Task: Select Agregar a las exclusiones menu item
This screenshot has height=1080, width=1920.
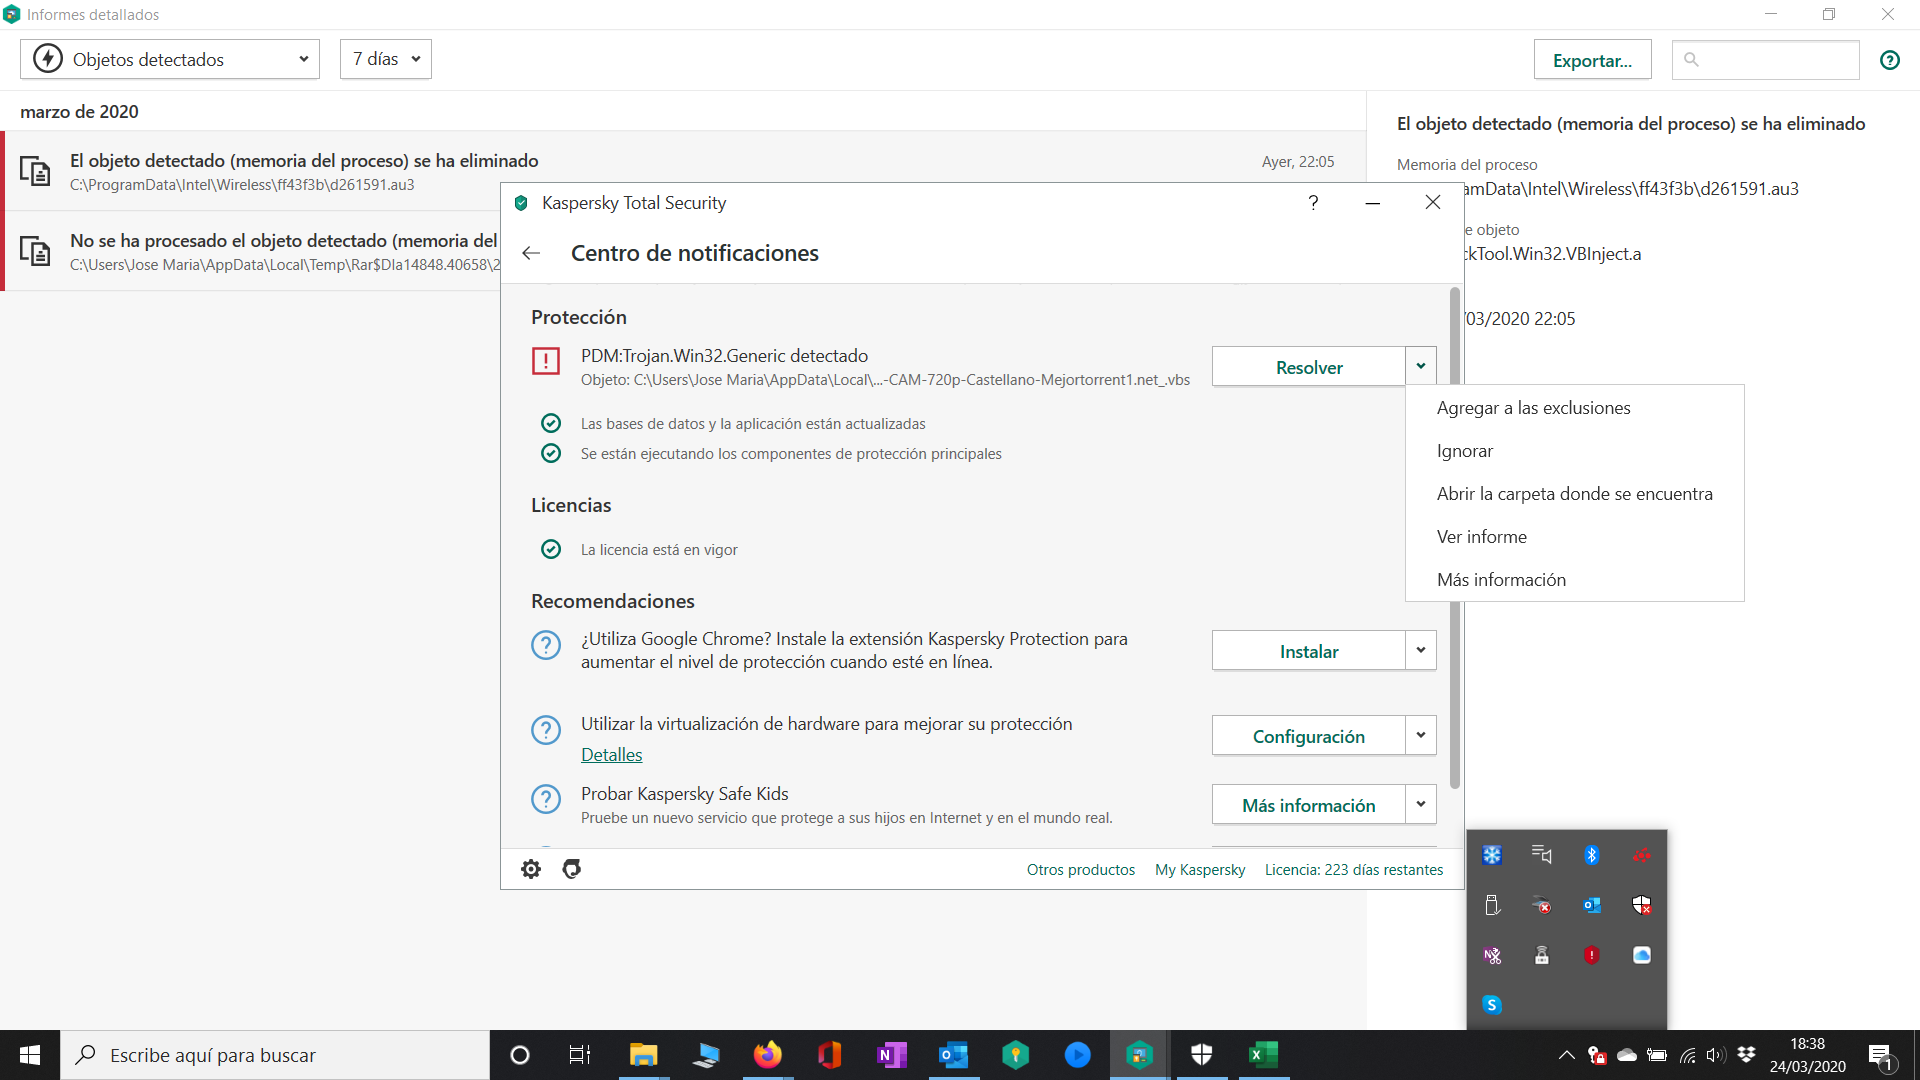Action: click(x=1533, y=408)
